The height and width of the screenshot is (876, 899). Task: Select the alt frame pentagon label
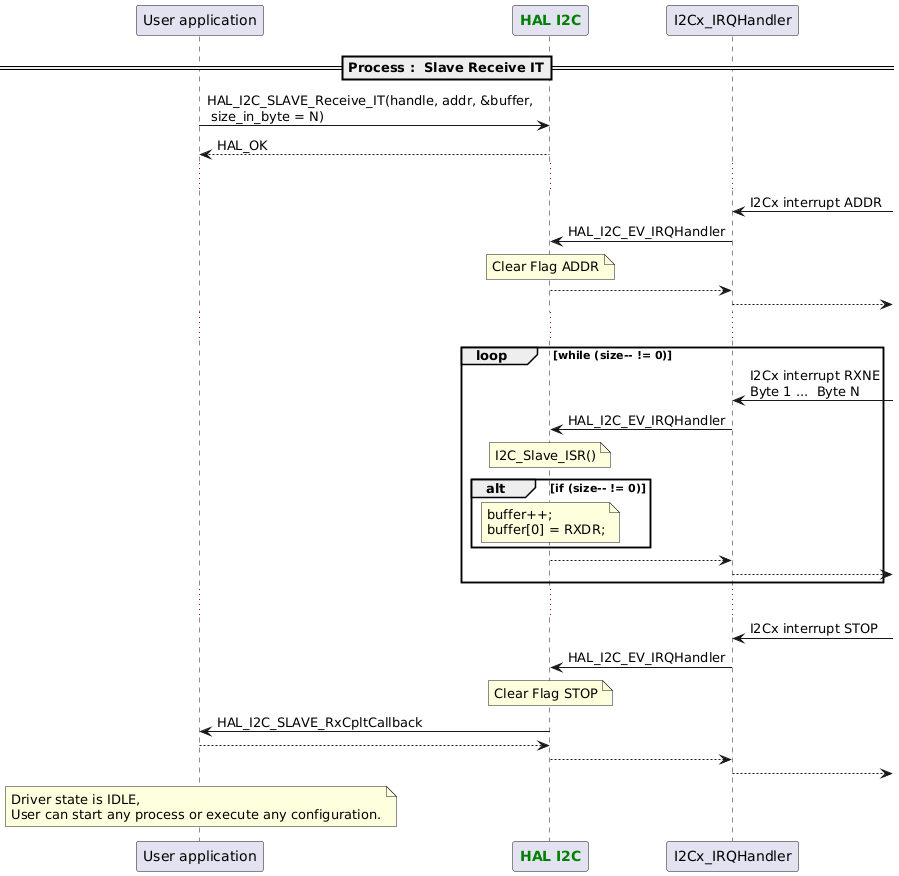[x=501, y=488]
